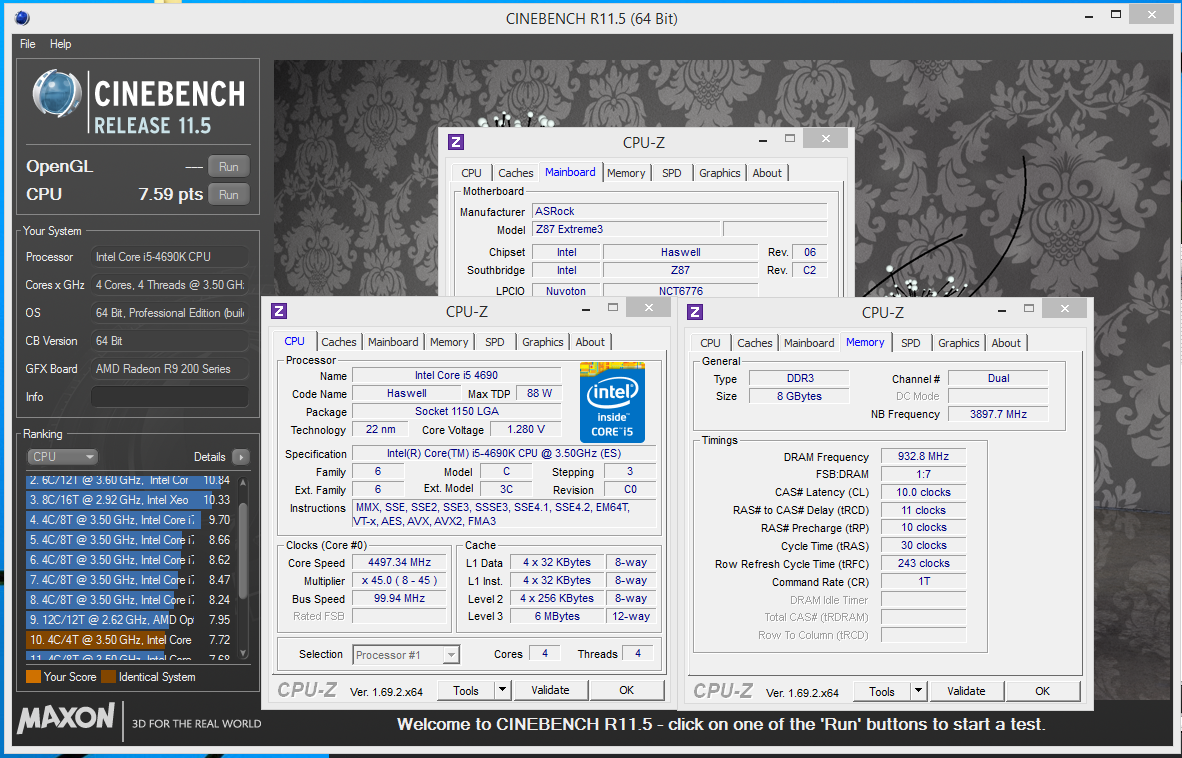Run the CPU benchmark

tap(228, 194)
